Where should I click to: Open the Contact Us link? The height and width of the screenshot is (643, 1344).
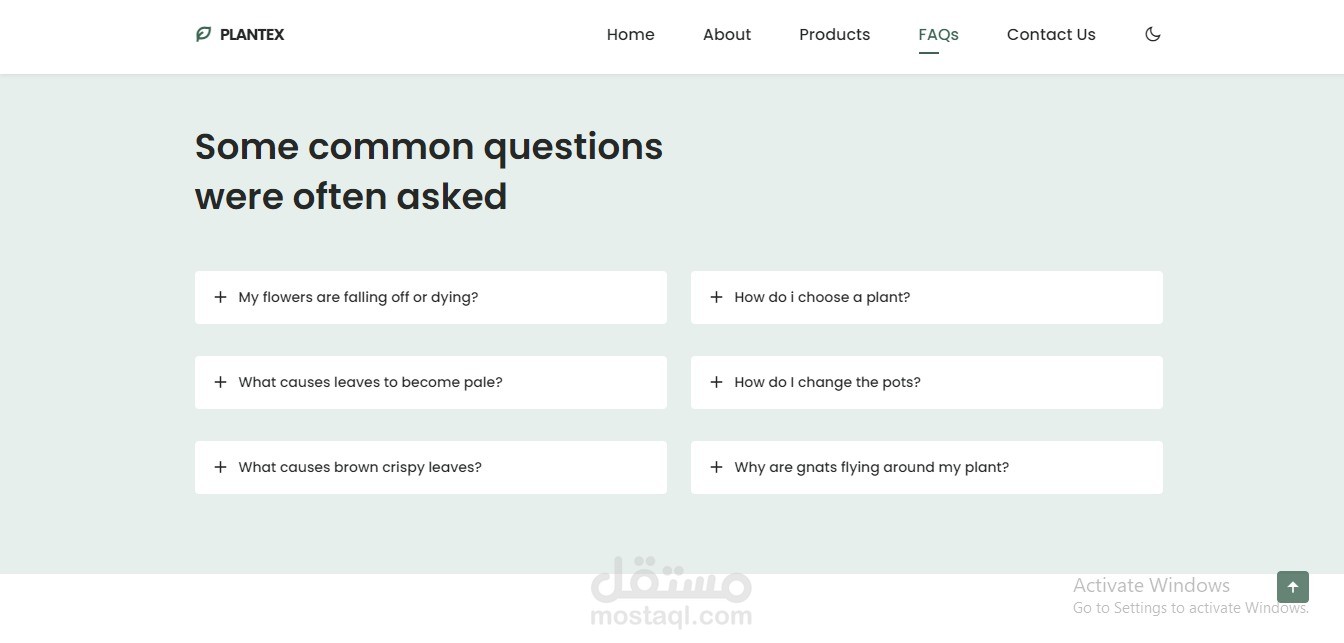click(1051, 34)
